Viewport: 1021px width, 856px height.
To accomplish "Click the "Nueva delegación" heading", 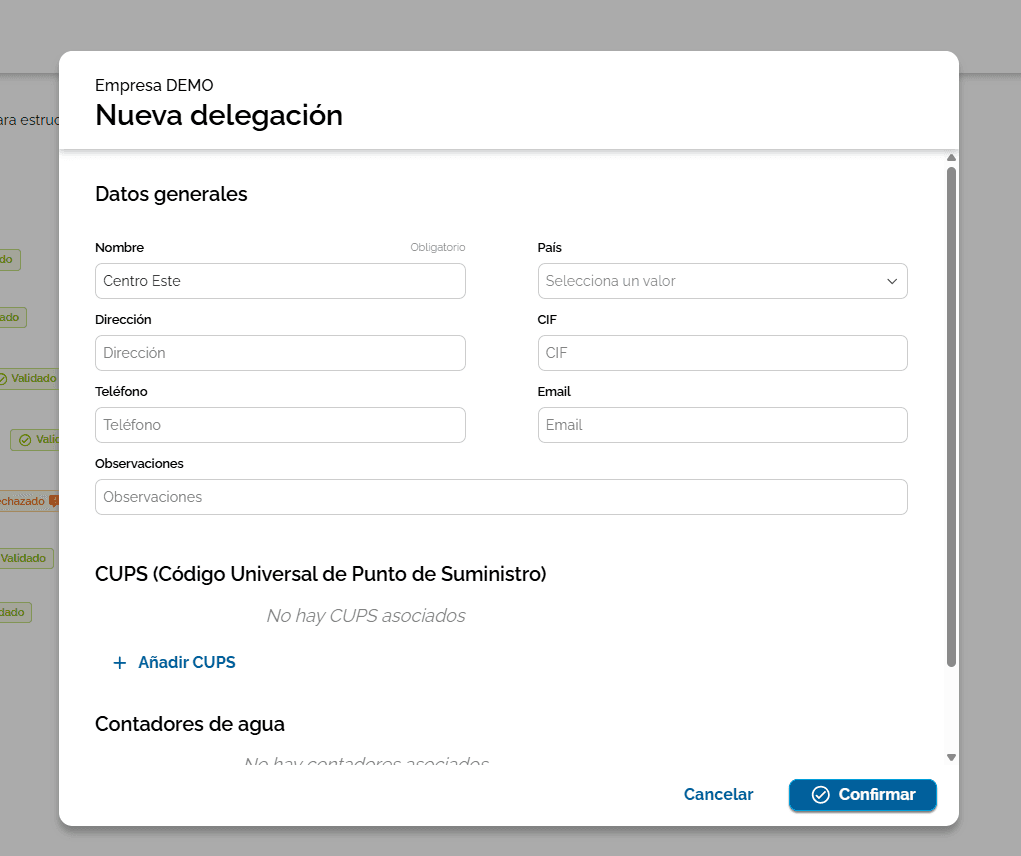I will (219, 115).
